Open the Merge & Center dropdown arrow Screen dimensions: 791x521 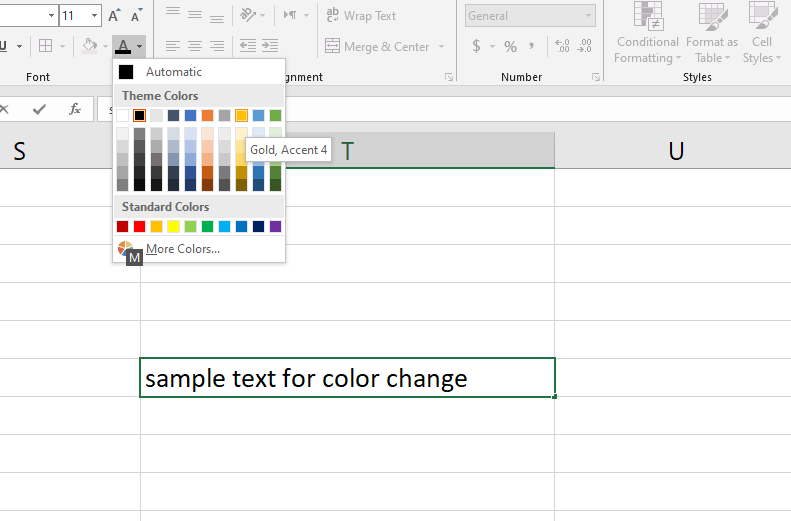pos(442,46)
